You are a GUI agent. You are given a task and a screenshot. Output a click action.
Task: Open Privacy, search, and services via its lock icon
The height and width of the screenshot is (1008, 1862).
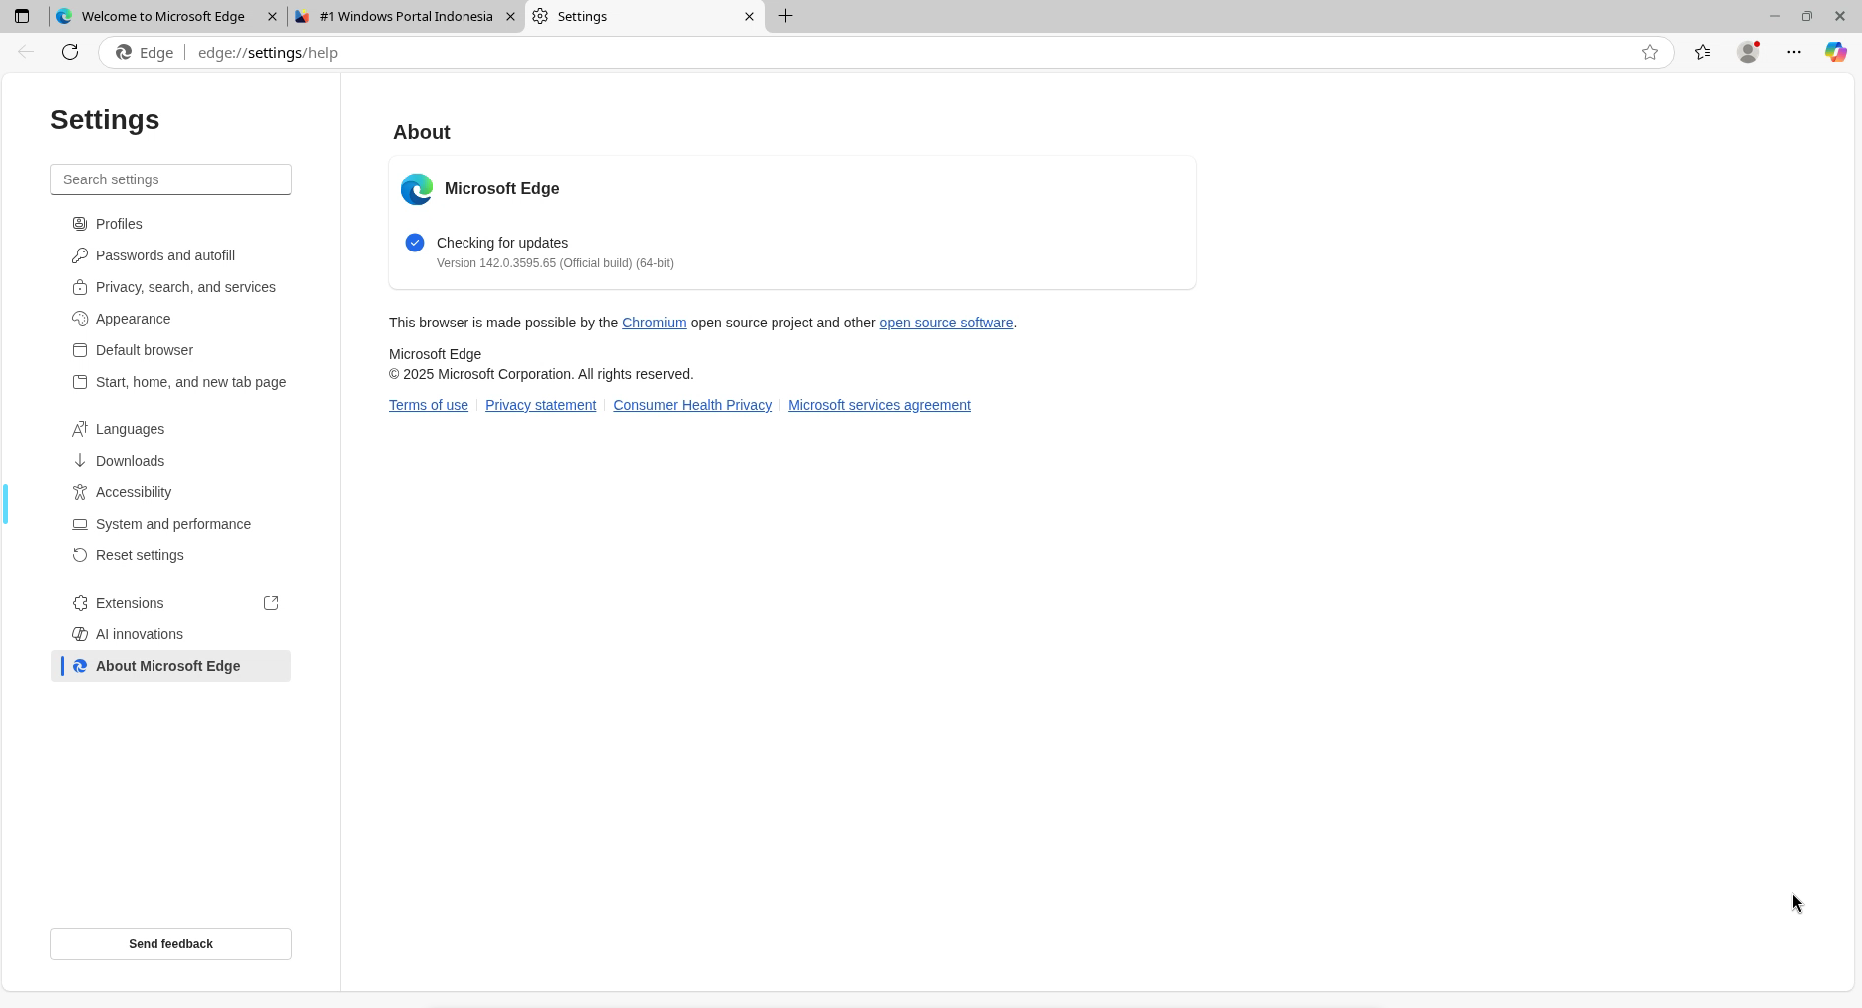80,287
